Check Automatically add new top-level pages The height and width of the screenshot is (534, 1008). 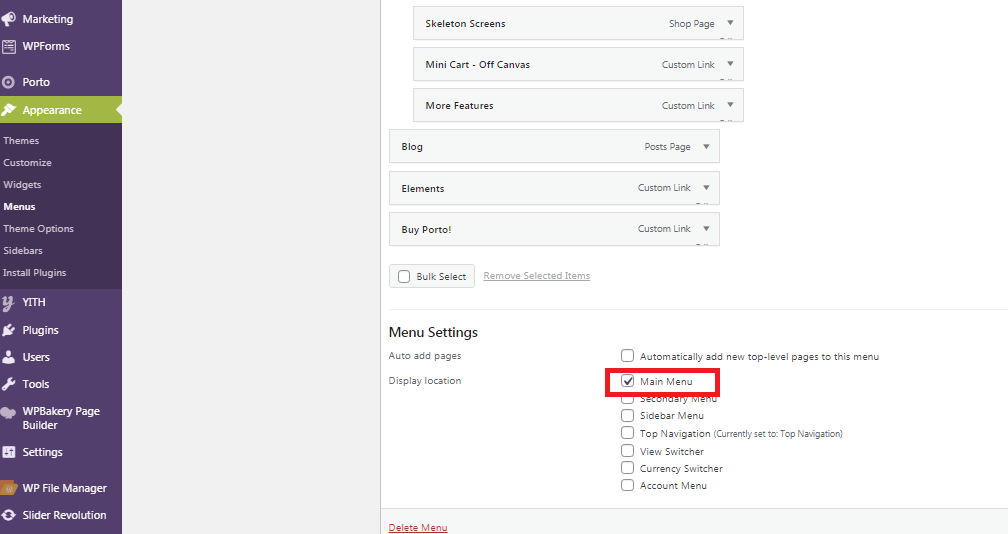pyautogui.click(x=627, y=355)
